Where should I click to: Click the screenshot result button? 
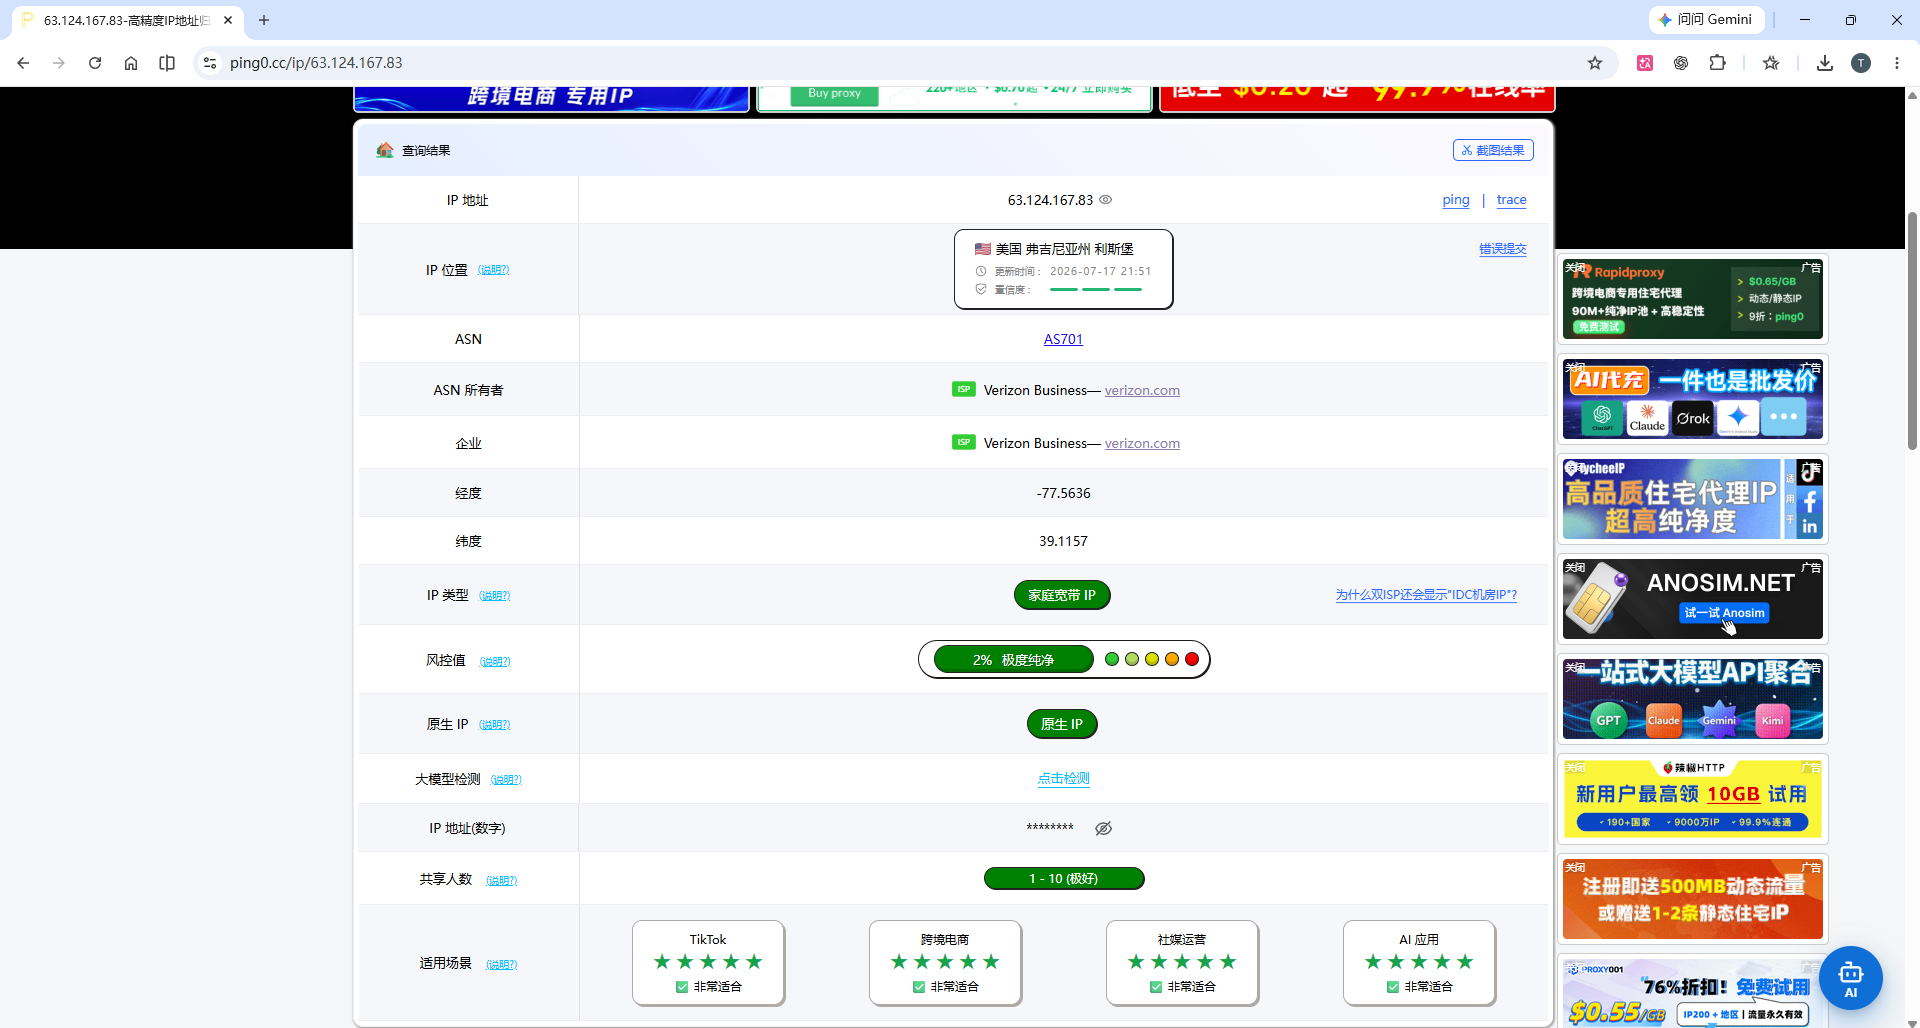click(1493, 150)
